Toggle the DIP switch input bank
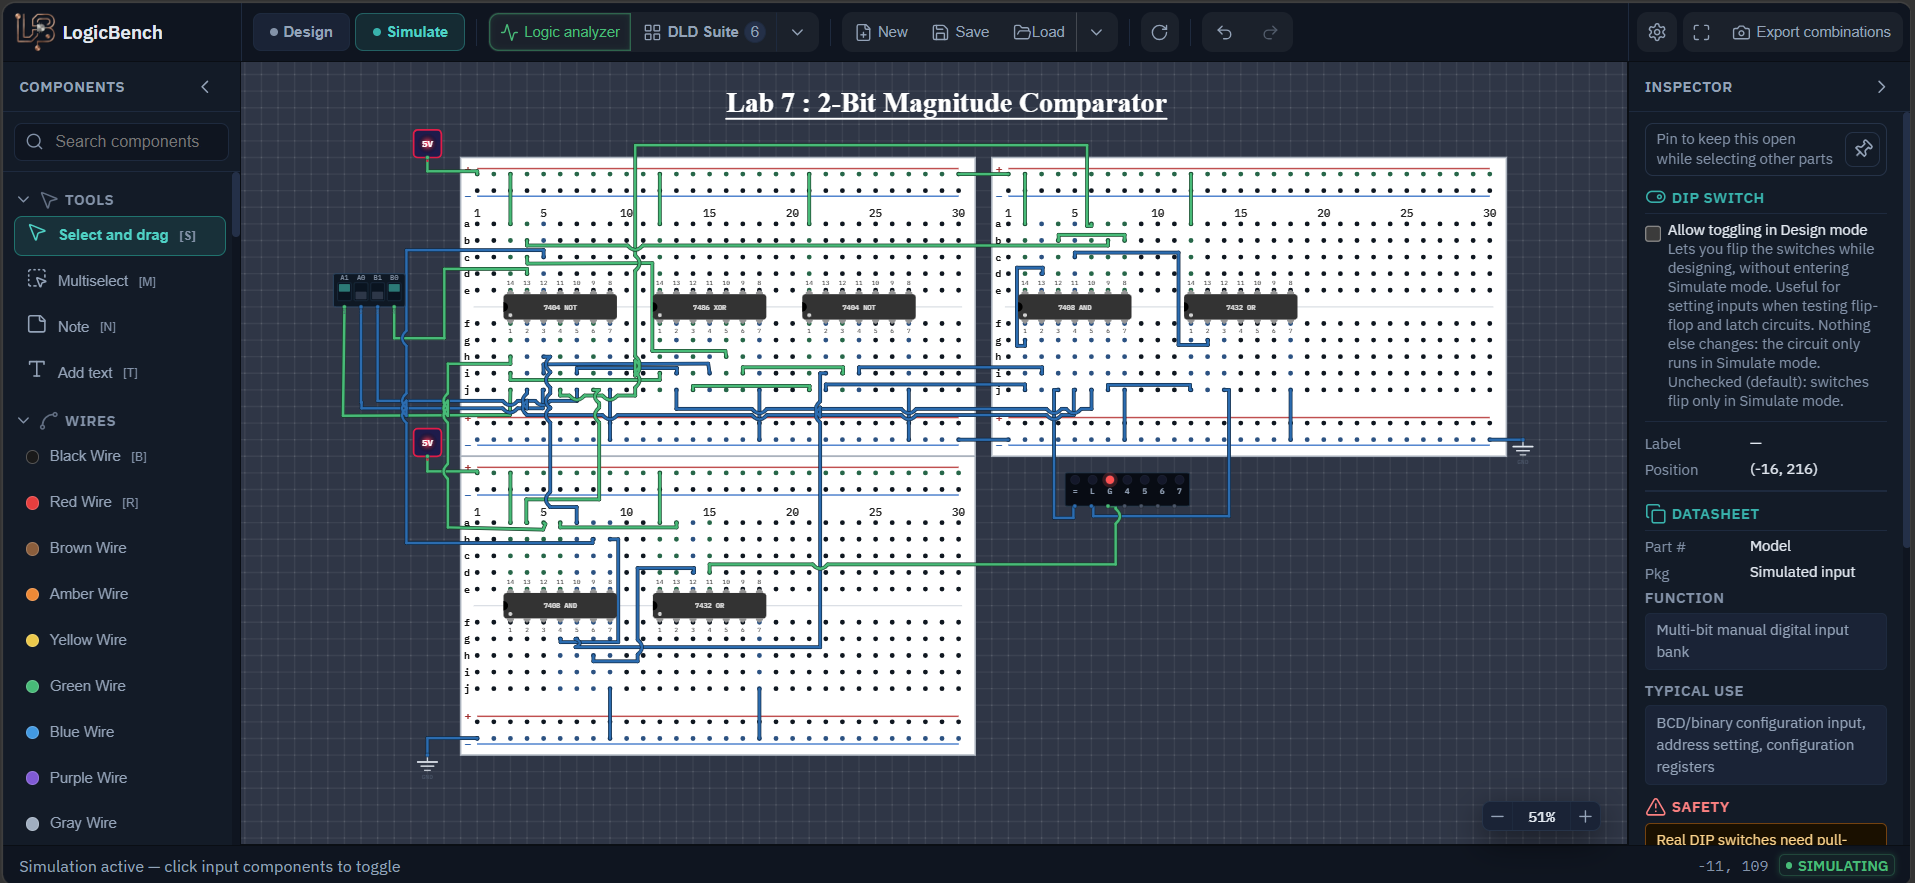Screen dimensions: 1915x883 pyautogui.click(x=368, y=289)
